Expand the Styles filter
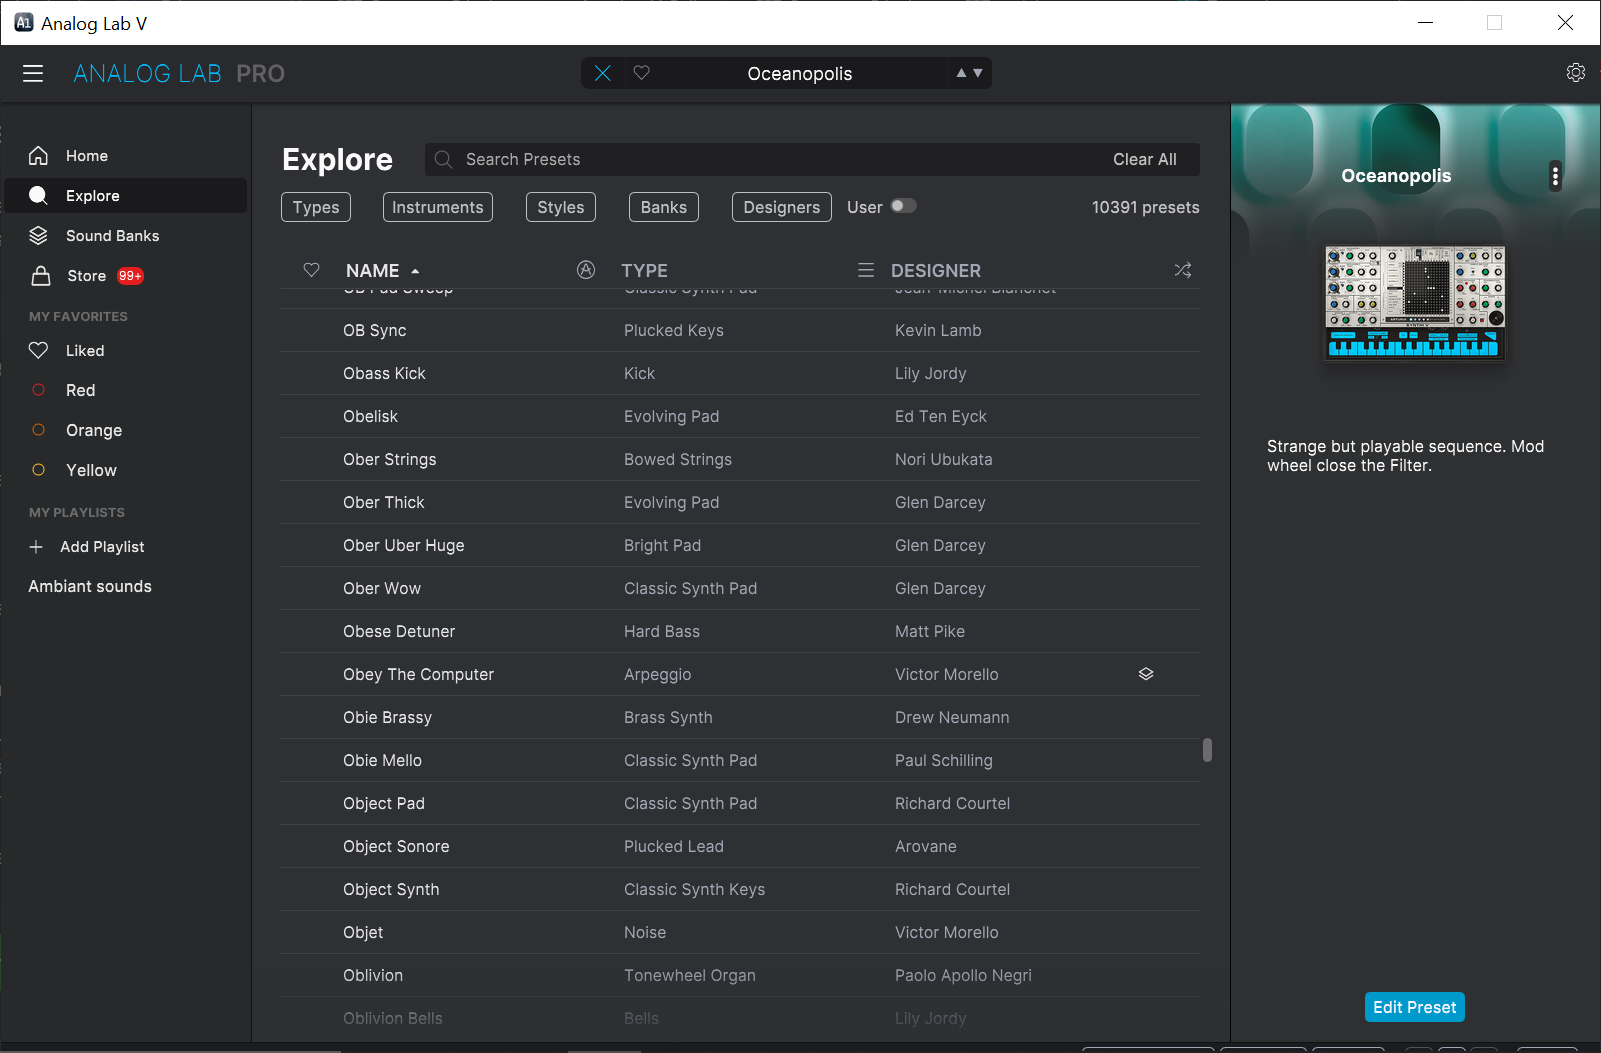 (x=561, y=207)
